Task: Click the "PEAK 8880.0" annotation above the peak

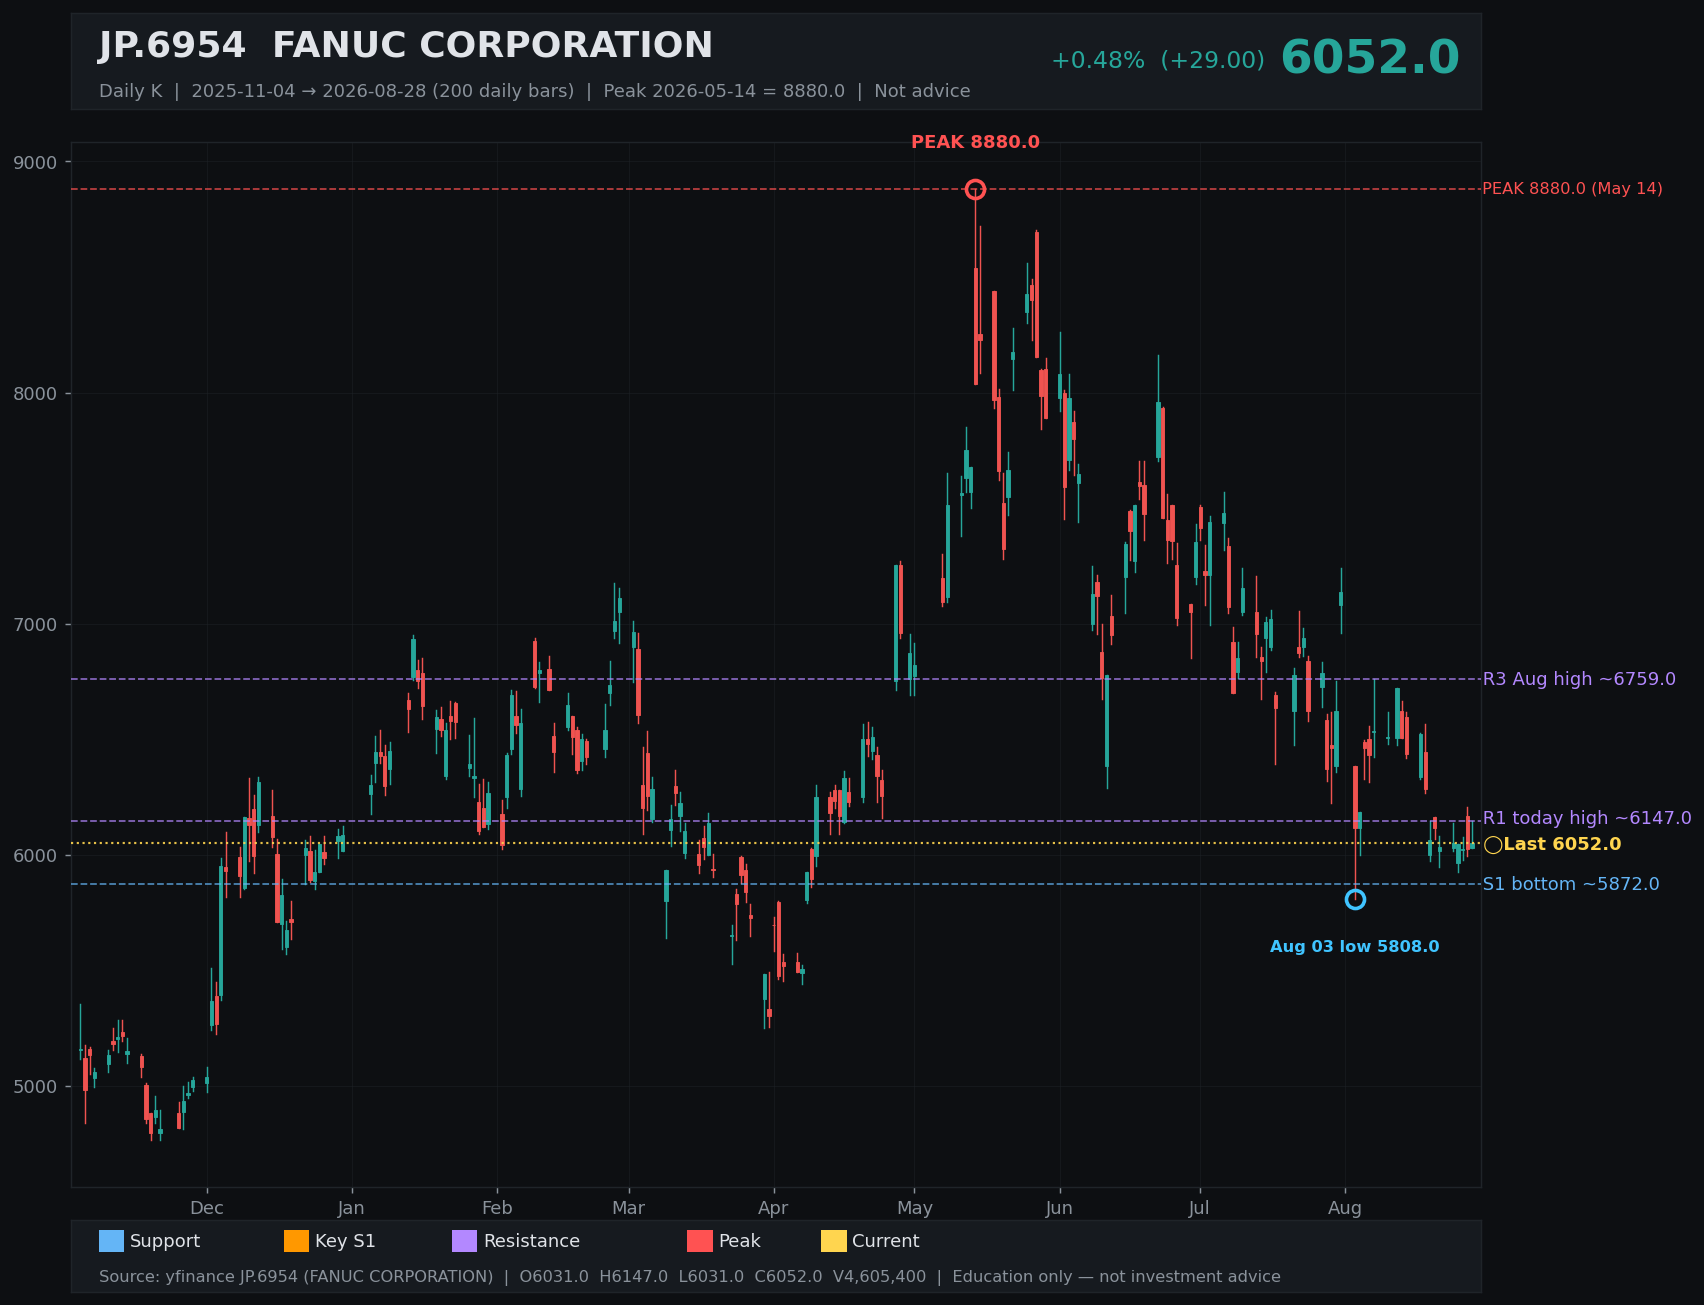Action: tap(975, 142)
